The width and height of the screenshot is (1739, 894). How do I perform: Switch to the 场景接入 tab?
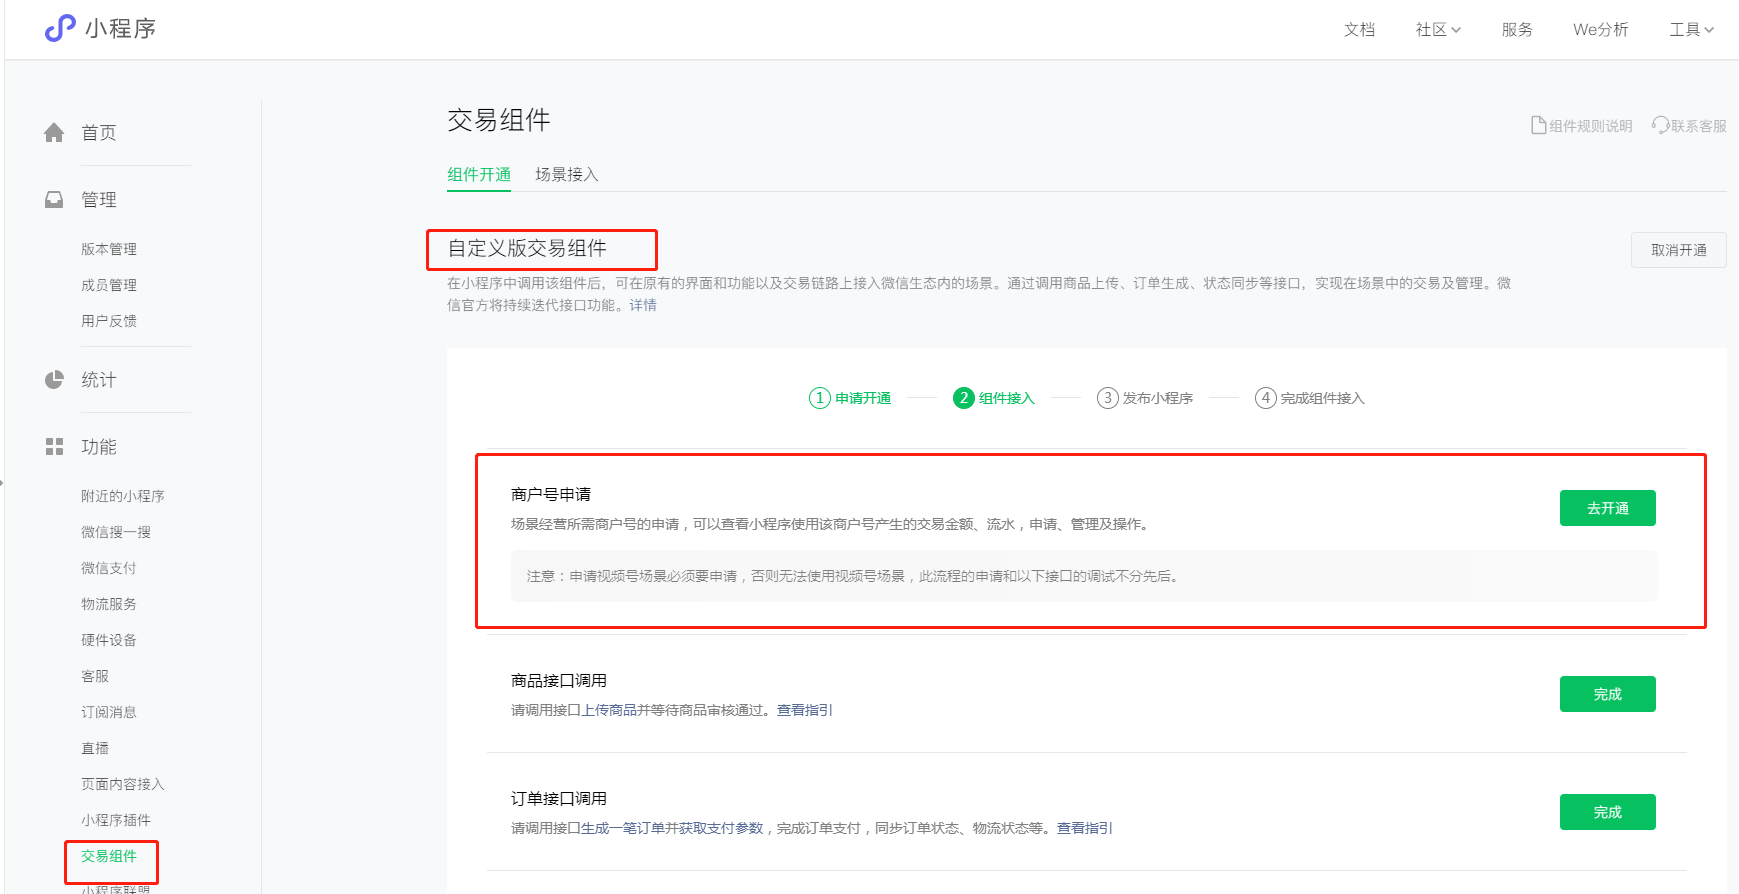coord(566,175)
